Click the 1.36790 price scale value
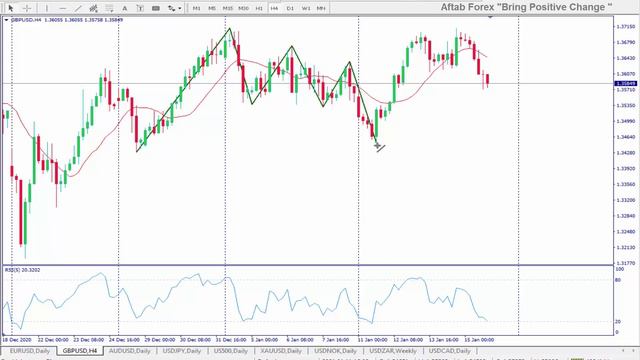Image resolution: width=640 pixels, height=360 pixels. pyautogui.click(x=625, y=42)
